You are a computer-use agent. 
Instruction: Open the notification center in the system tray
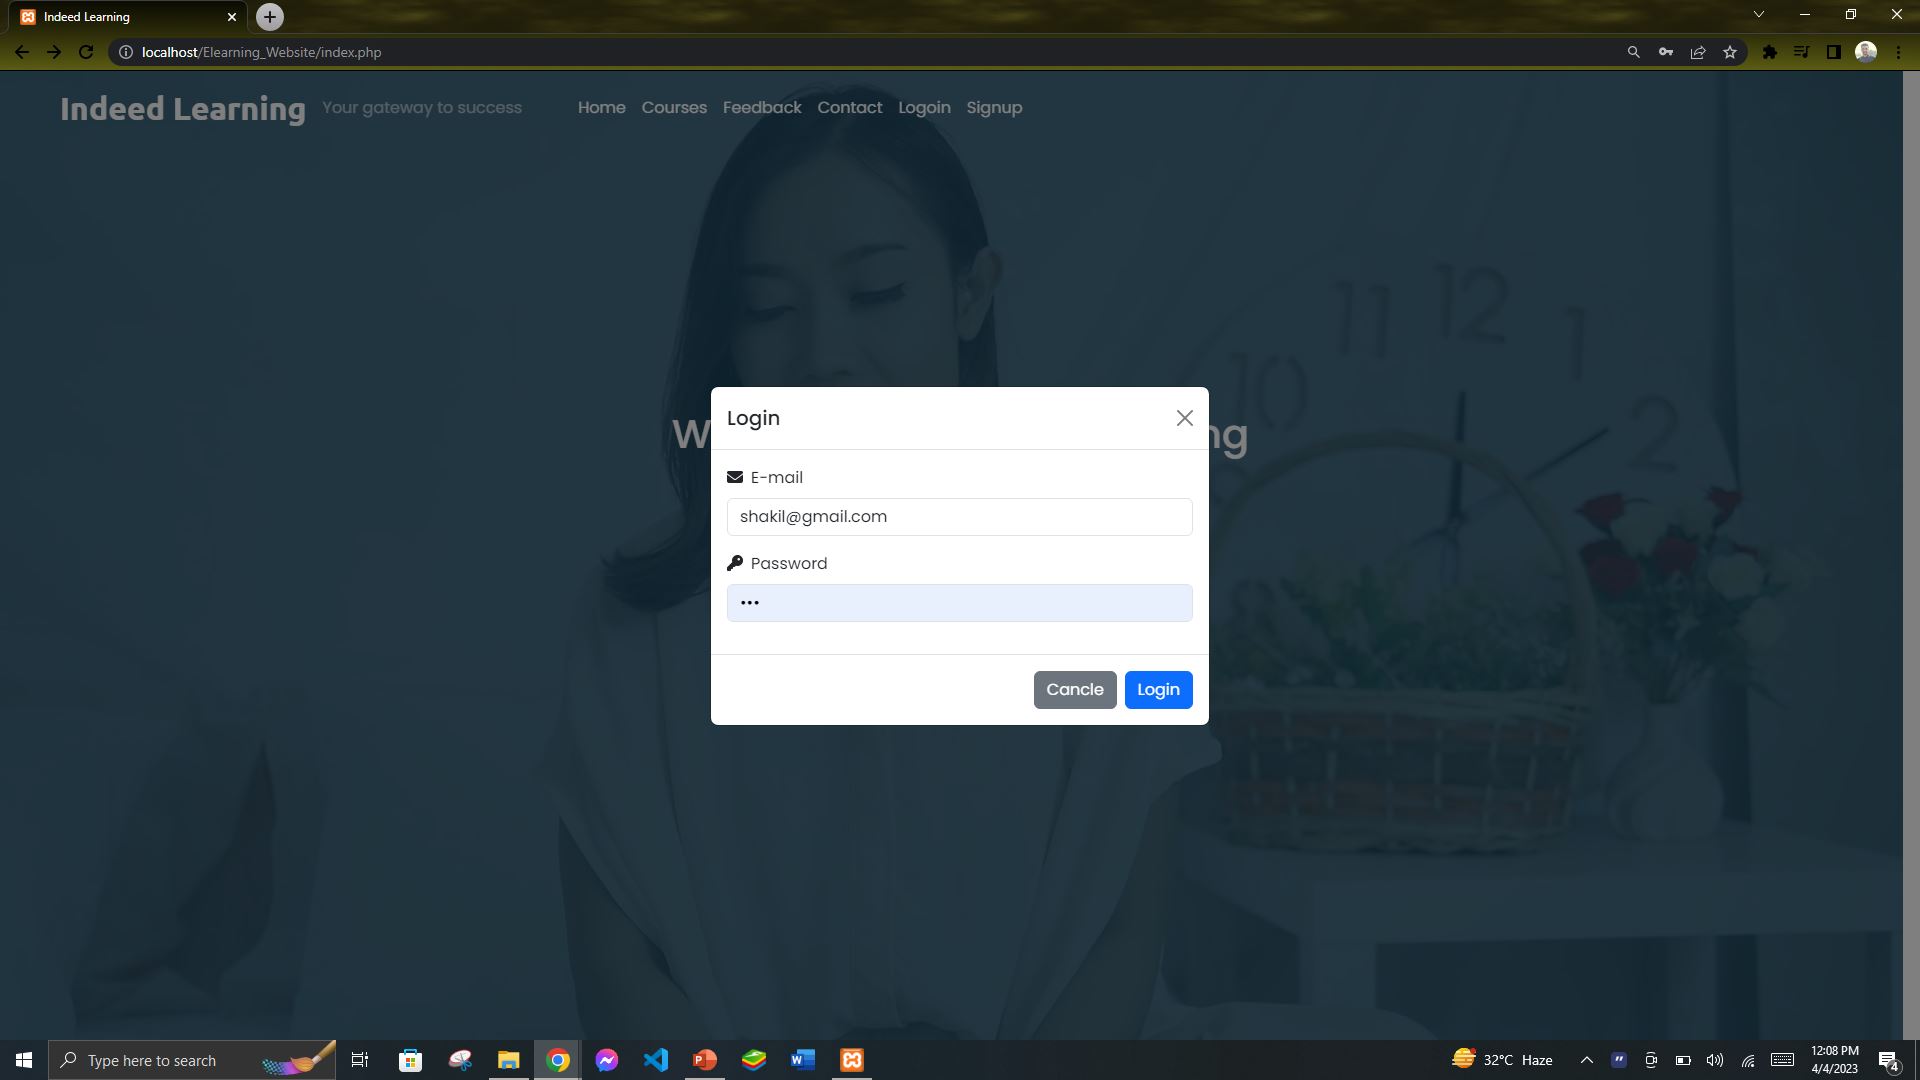[x=1889, y=1059]
